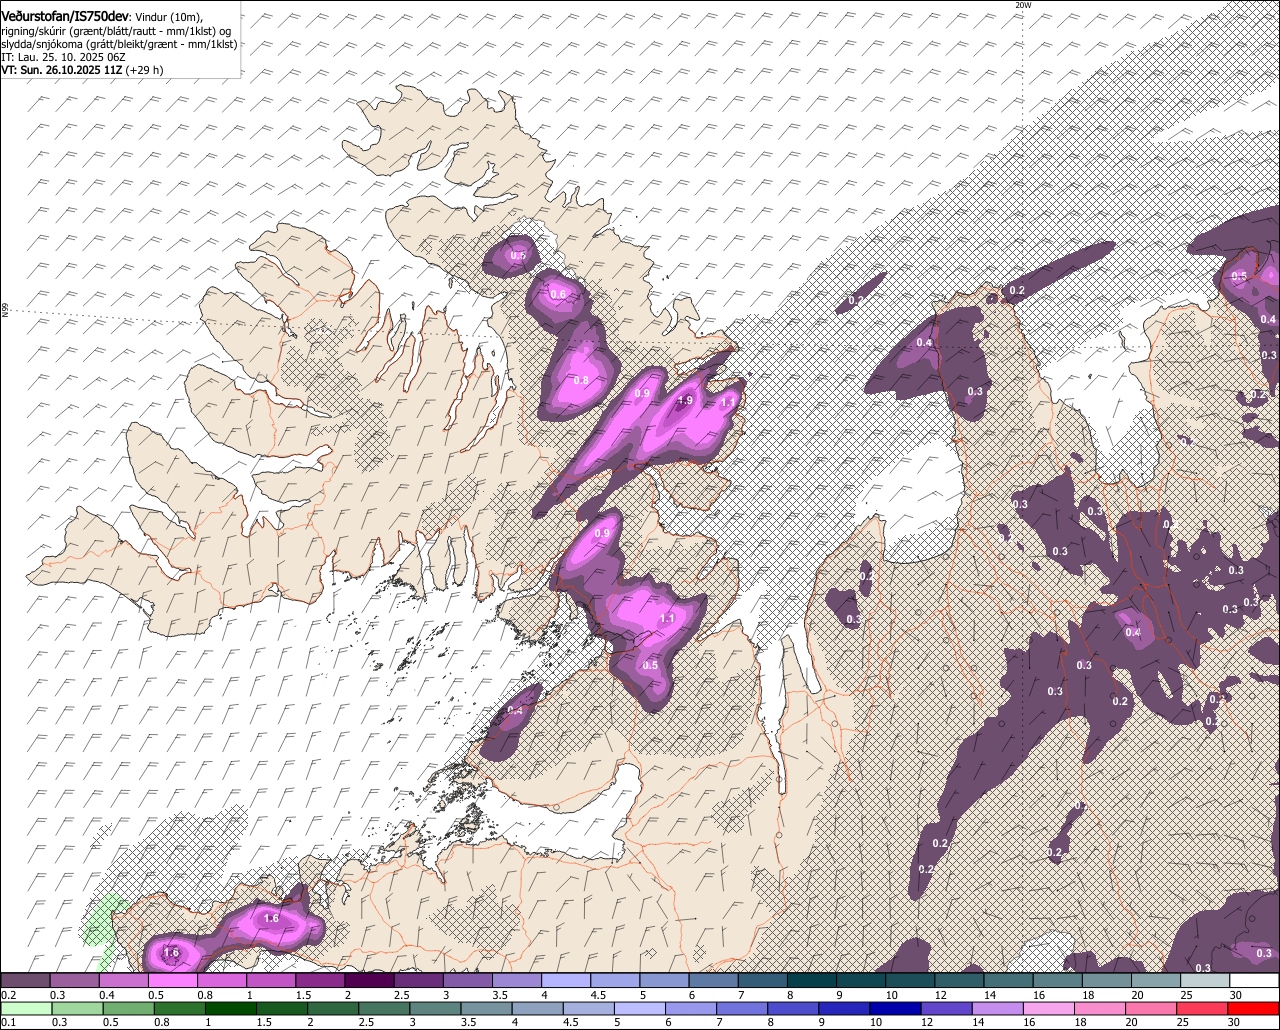Viewport: 1280px width, 1030px height.
Task: Click the lavender 4 swatch in purple legend
Action: click(566, 980)
